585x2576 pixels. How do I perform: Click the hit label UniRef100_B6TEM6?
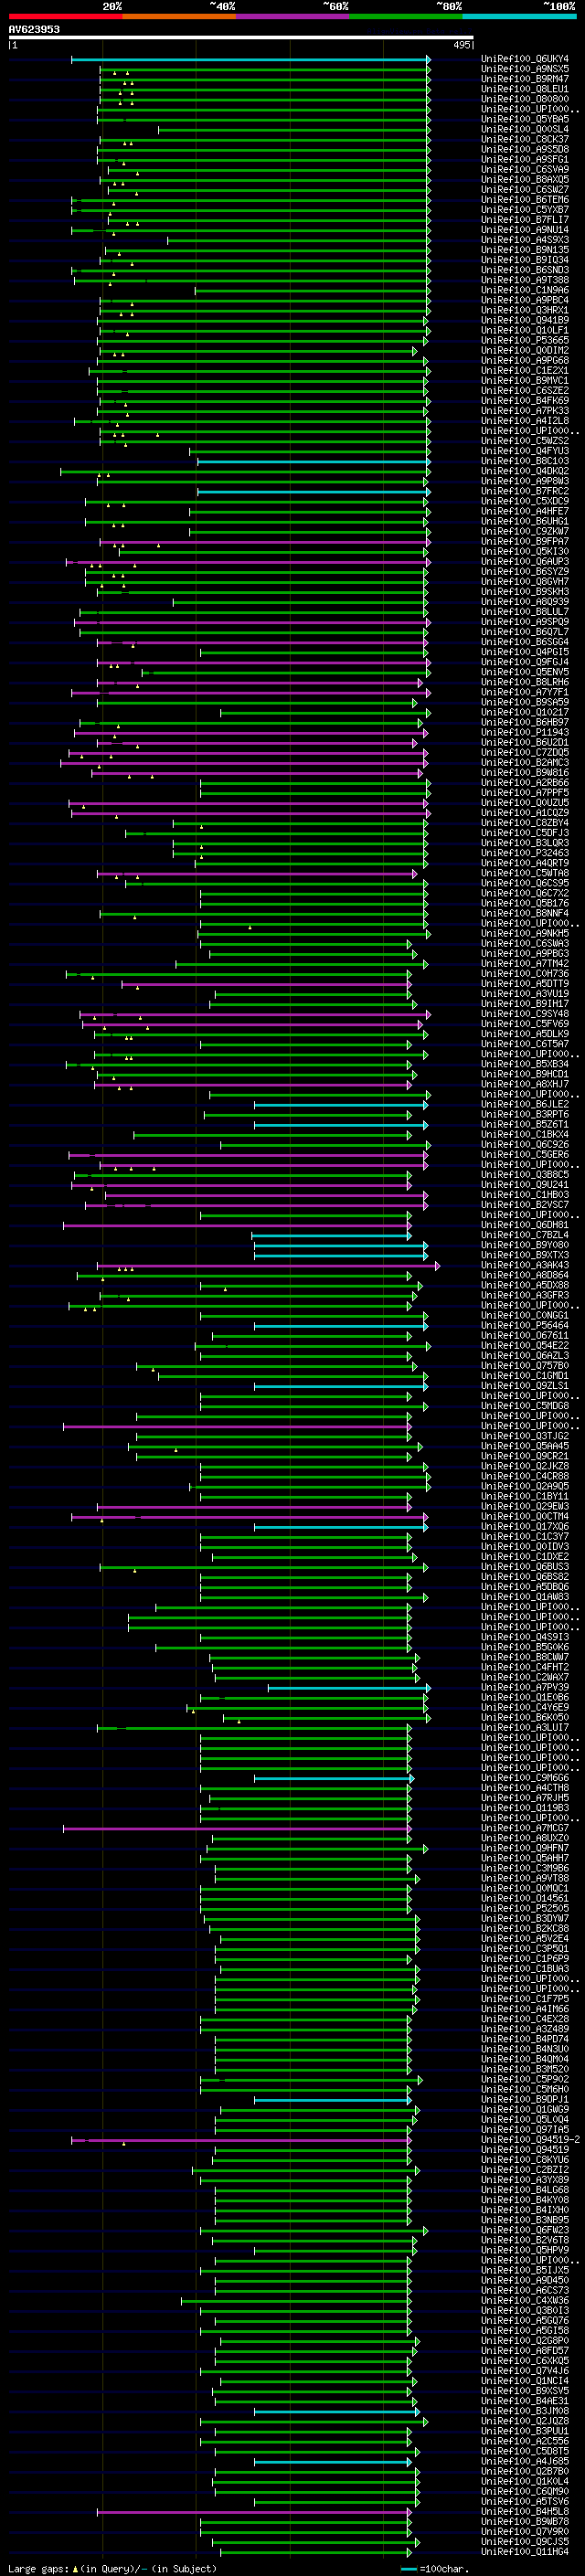click(525, 199)
